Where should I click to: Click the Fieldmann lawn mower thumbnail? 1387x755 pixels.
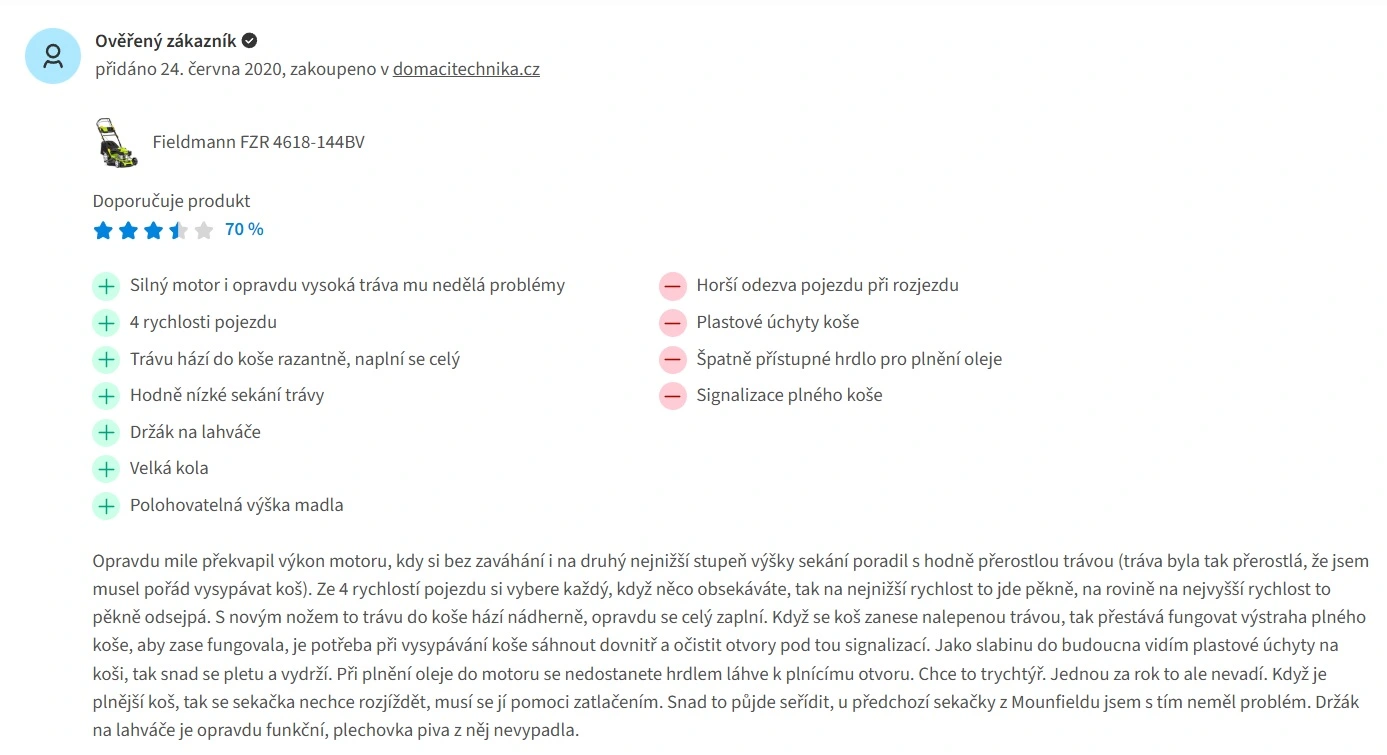pyautogui.click(x=117, y=142)
